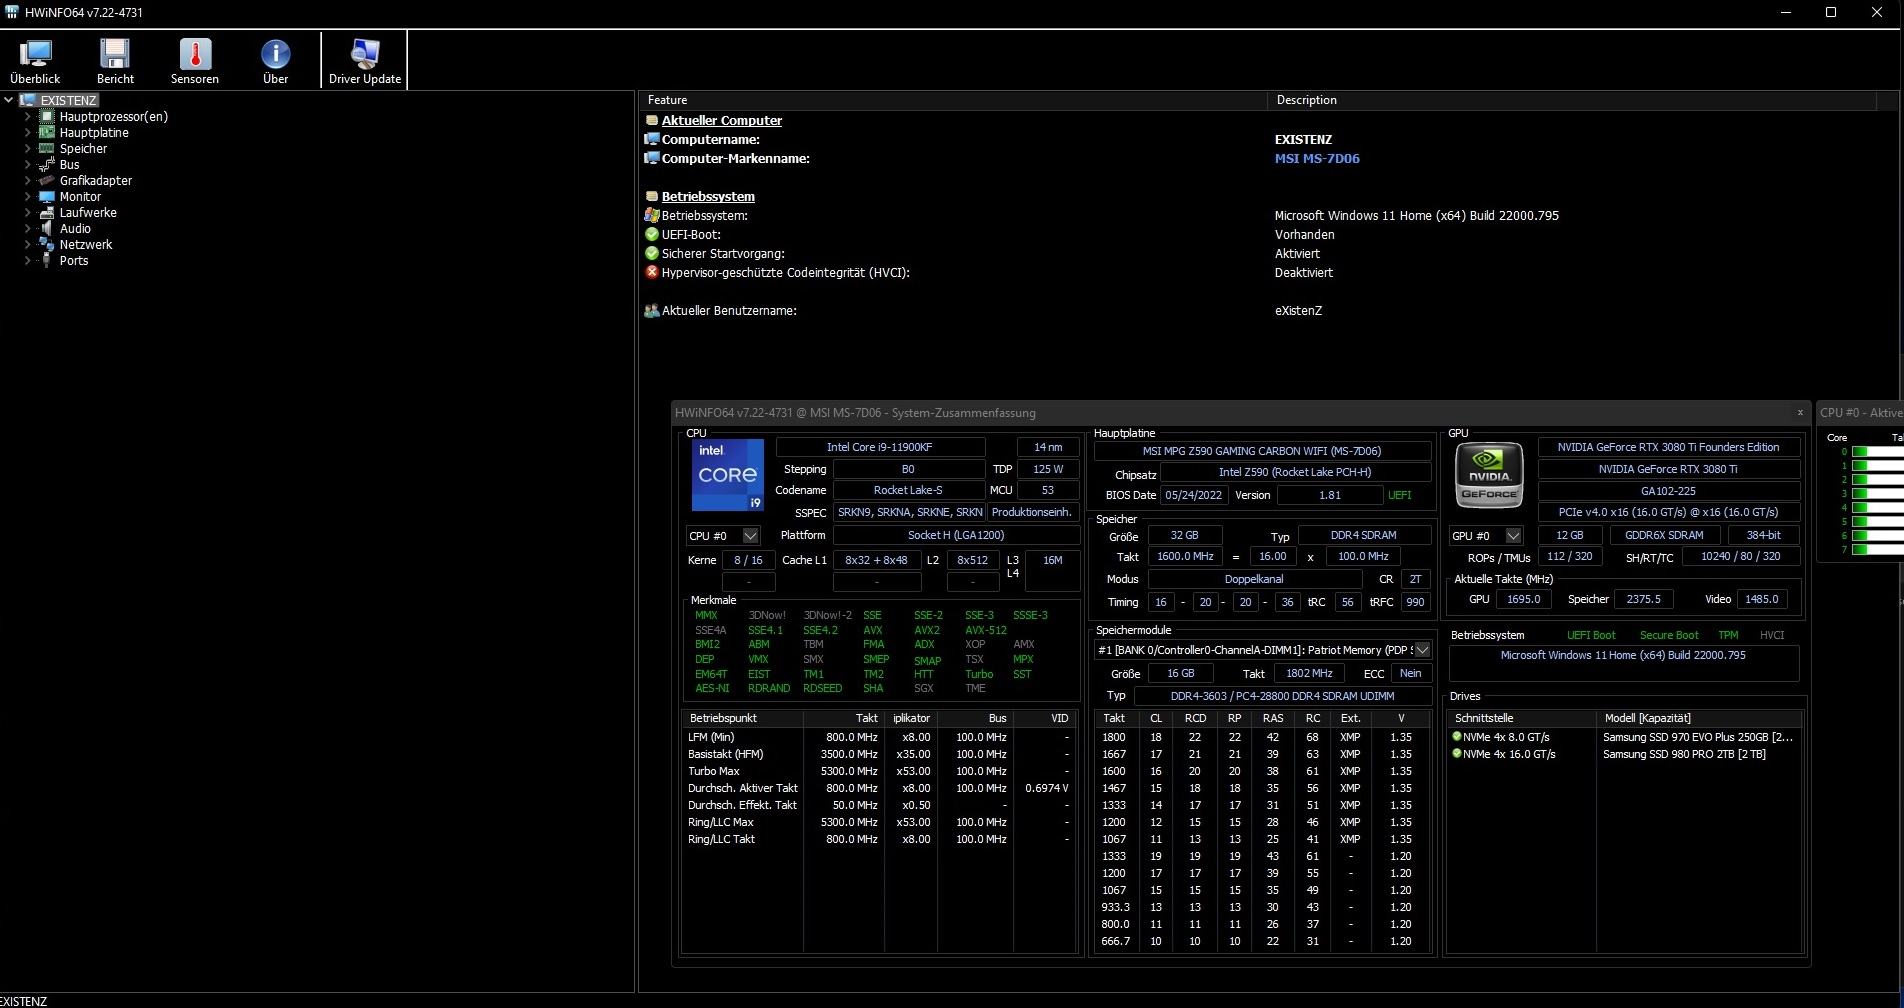
Task: Expand the Speicher node arrow
Action: click(27, 149)
